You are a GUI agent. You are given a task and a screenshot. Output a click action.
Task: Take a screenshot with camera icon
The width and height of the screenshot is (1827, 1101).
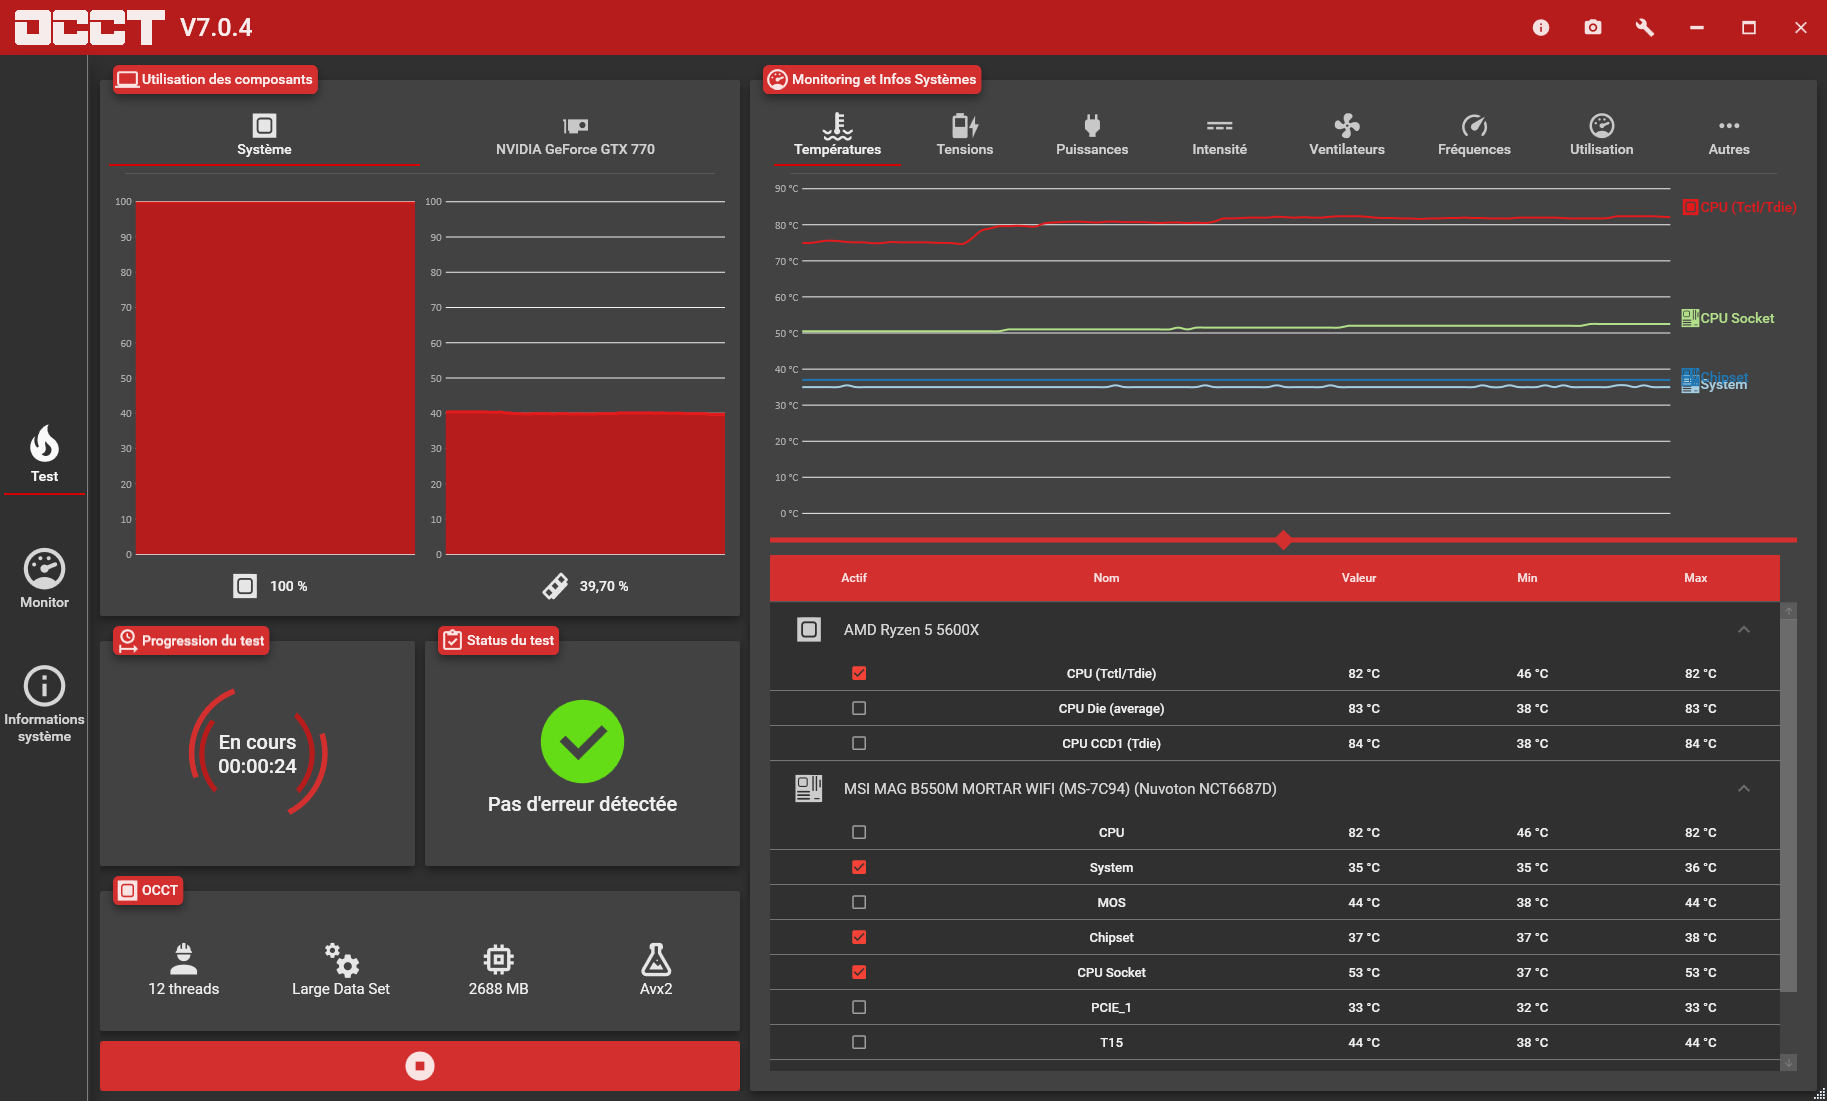tap(1593, 28)
